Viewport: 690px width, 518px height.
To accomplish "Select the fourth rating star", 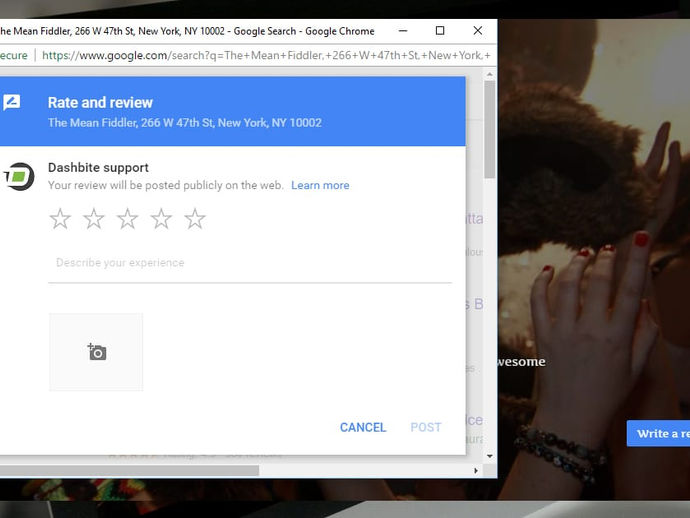I will pos(161,219).
